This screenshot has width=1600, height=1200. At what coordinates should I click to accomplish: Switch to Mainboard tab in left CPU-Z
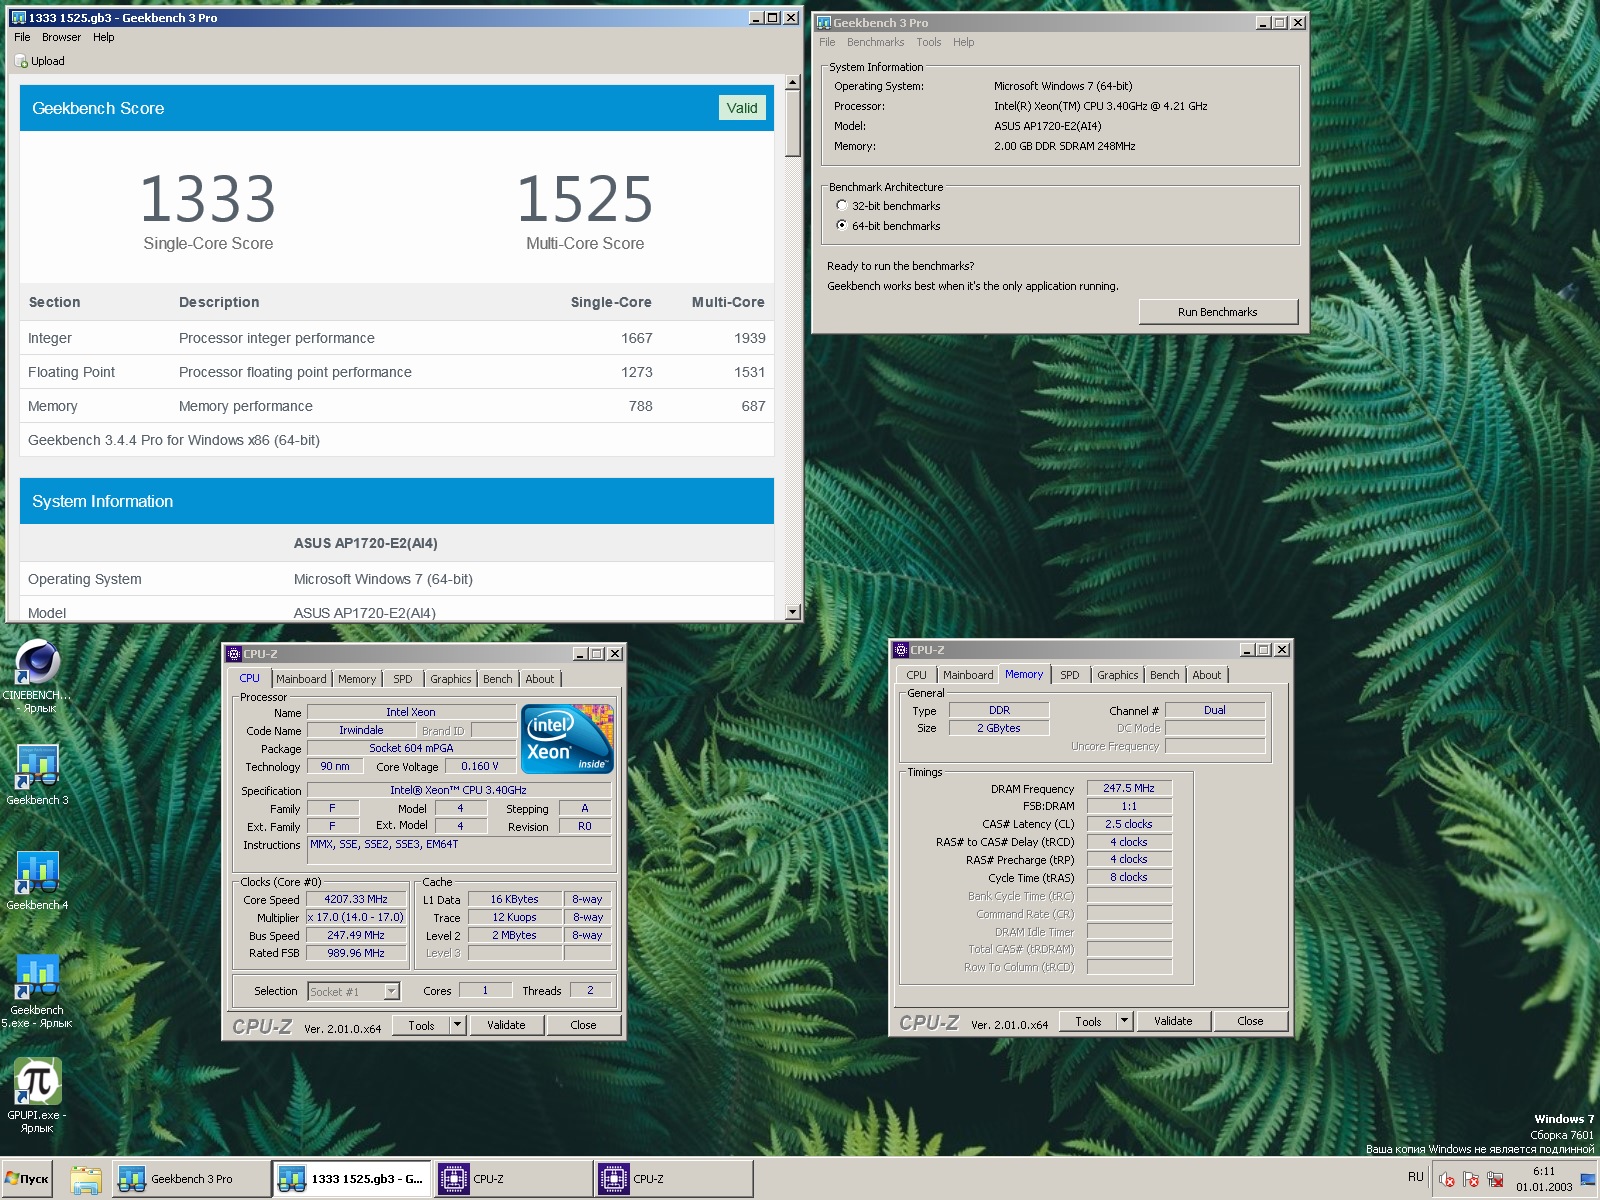pyautogui.click(x=301, y=679)
